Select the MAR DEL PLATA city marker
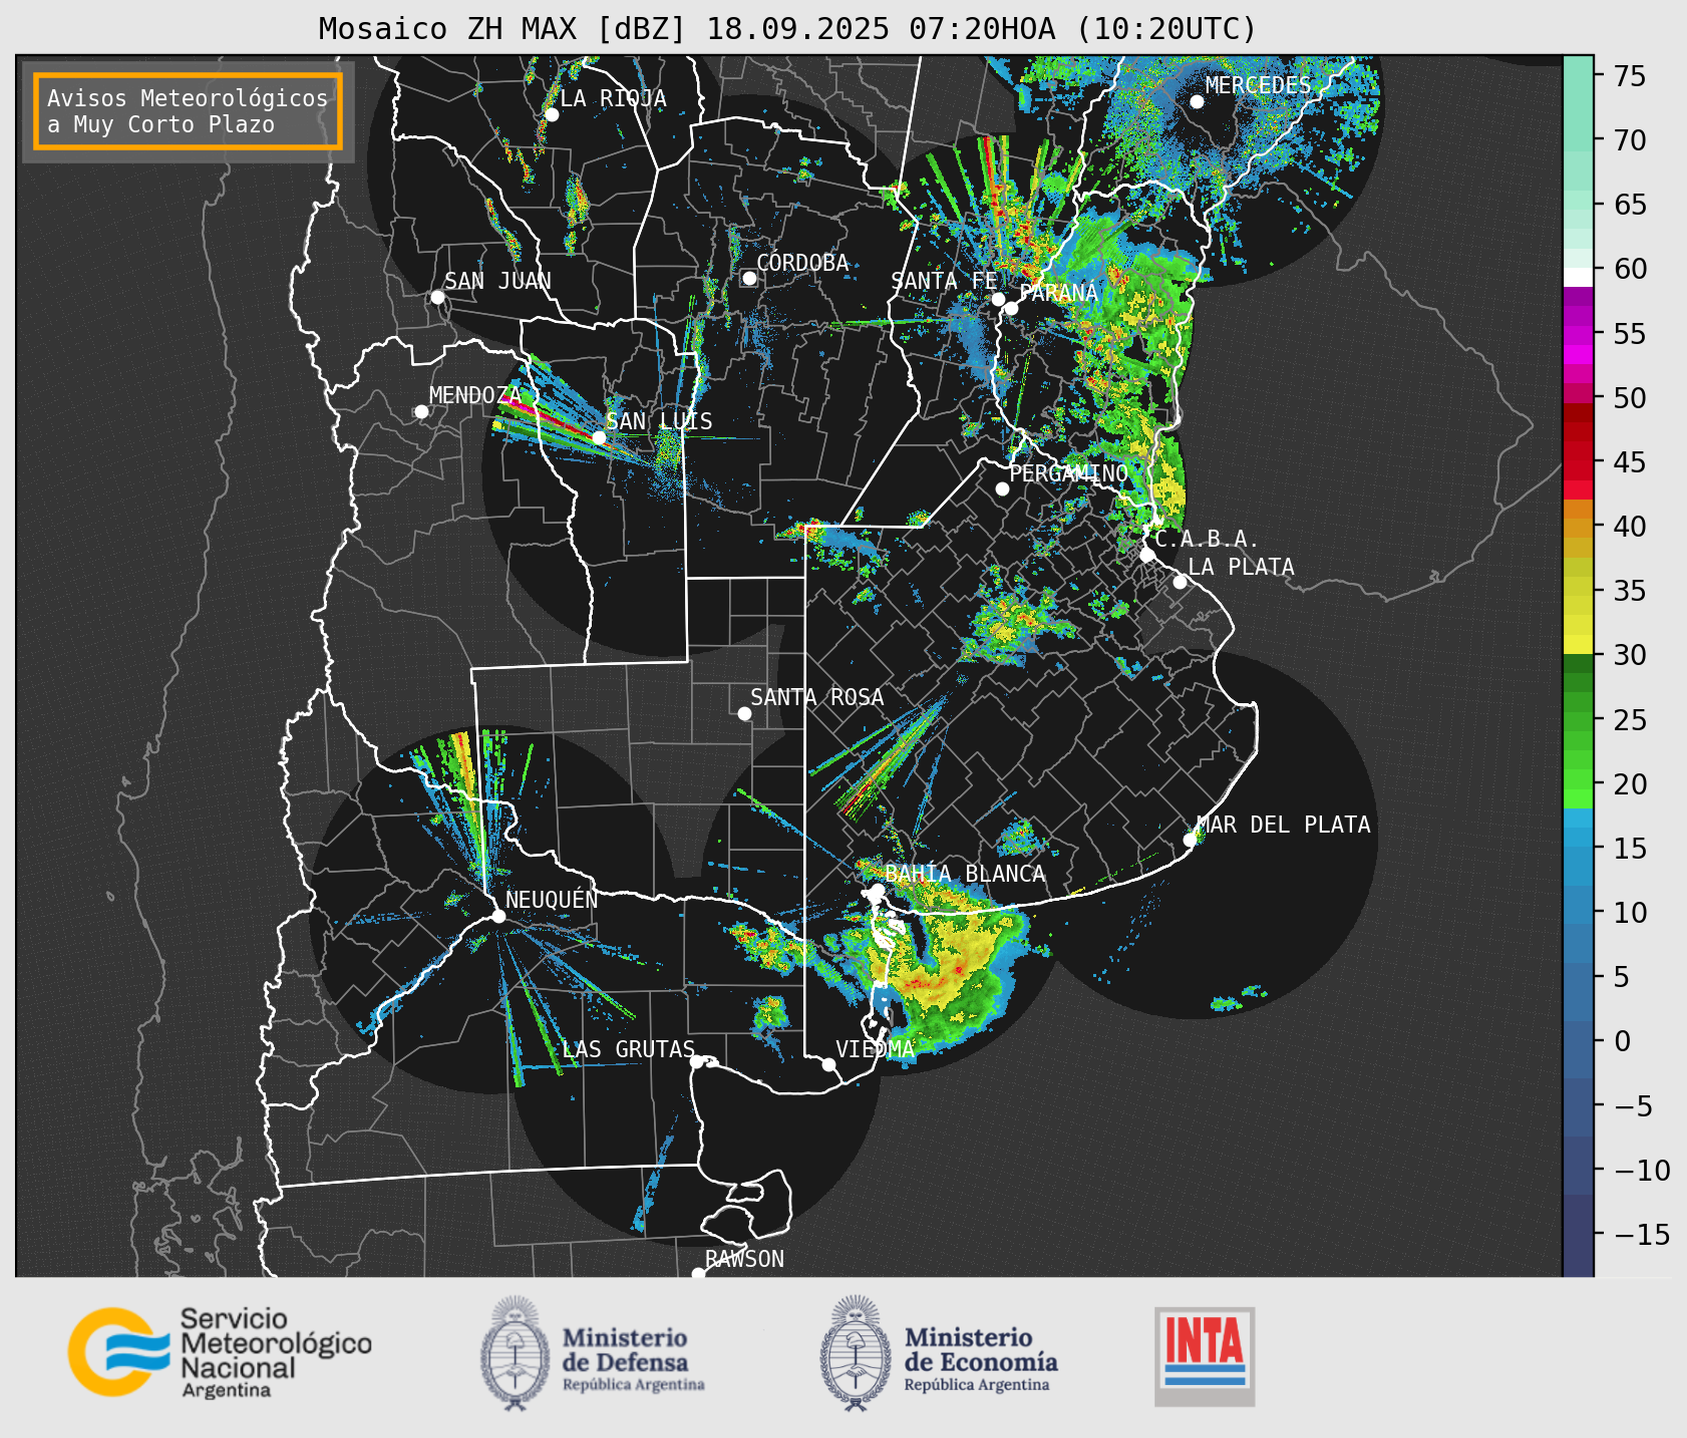Screen dimensions: 1687x1438 [x=1190, y=840]
